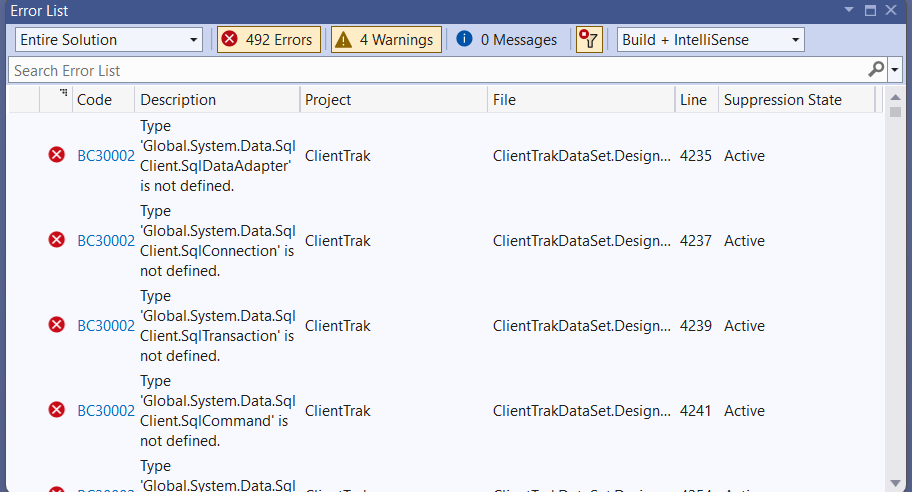The height and width of the screenshot is (492, 912).
Task: Select the SqlConnection is not defined description
Action: (x=218, y=241)
